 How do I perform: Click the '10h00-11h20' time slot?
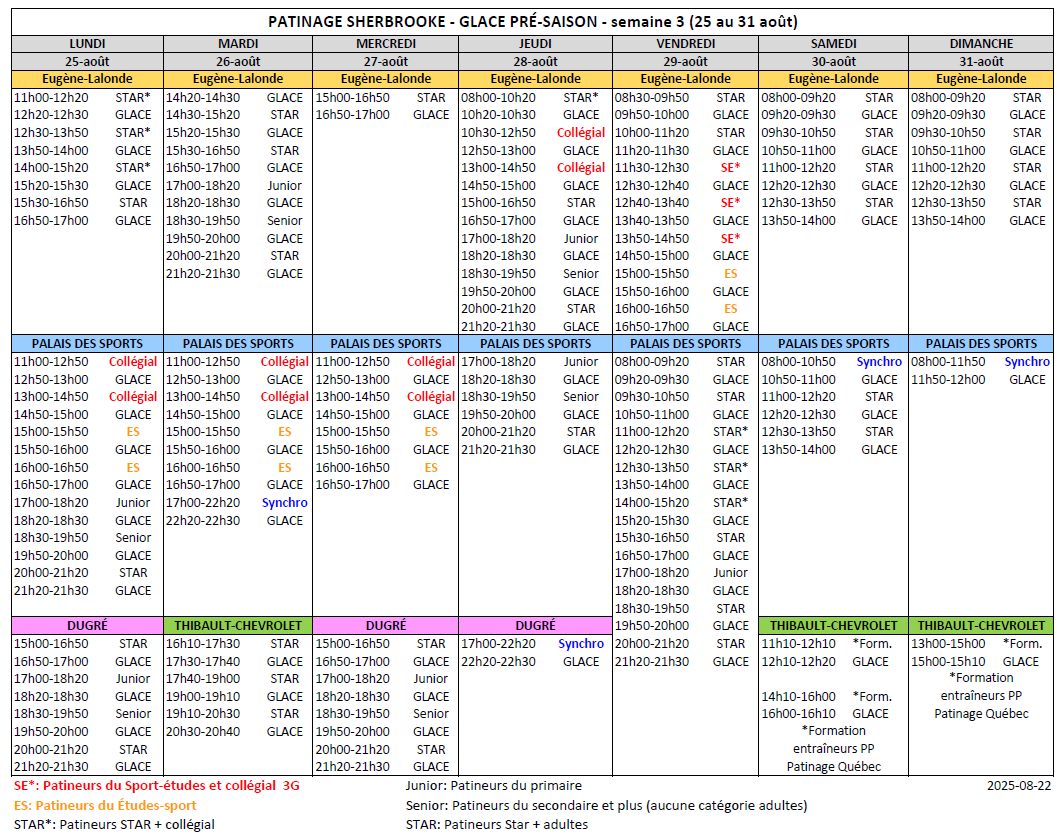click(652, 133)
